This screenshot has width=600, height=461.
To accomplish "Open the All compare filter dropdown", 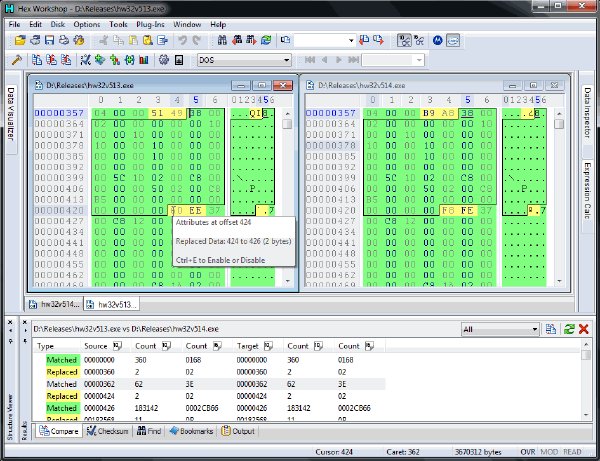I will [x=535, y=329].
